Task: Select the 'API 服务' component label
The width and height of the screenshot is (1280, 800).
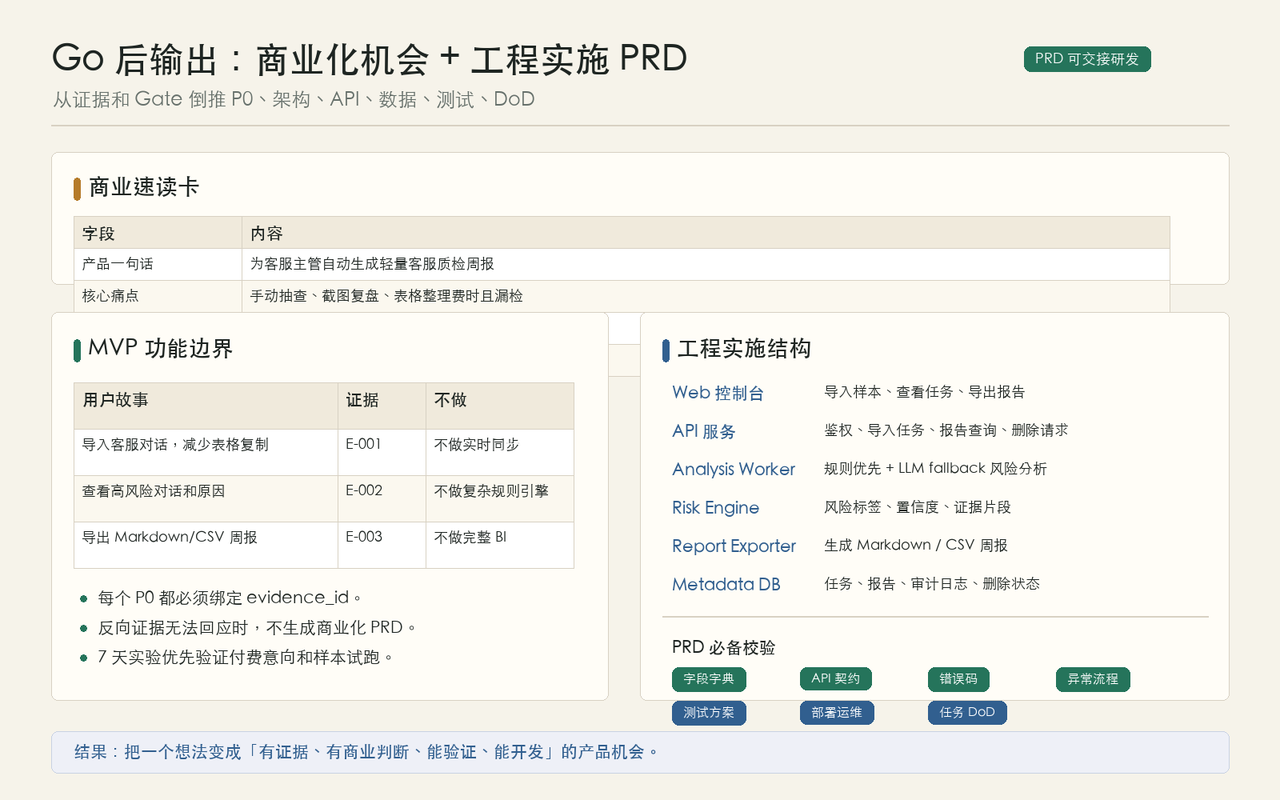Action: tap(704, 431)
